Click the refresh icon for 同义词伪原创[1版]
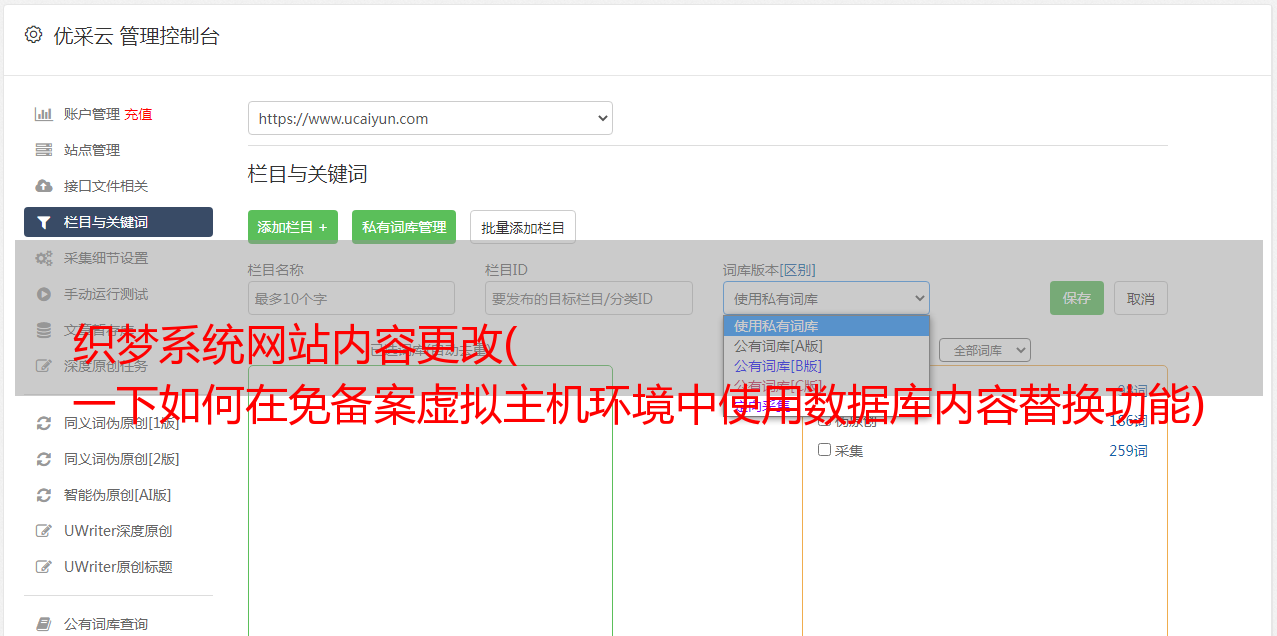The width and height of the screenshot is (1277, 636). coord(44,423)
